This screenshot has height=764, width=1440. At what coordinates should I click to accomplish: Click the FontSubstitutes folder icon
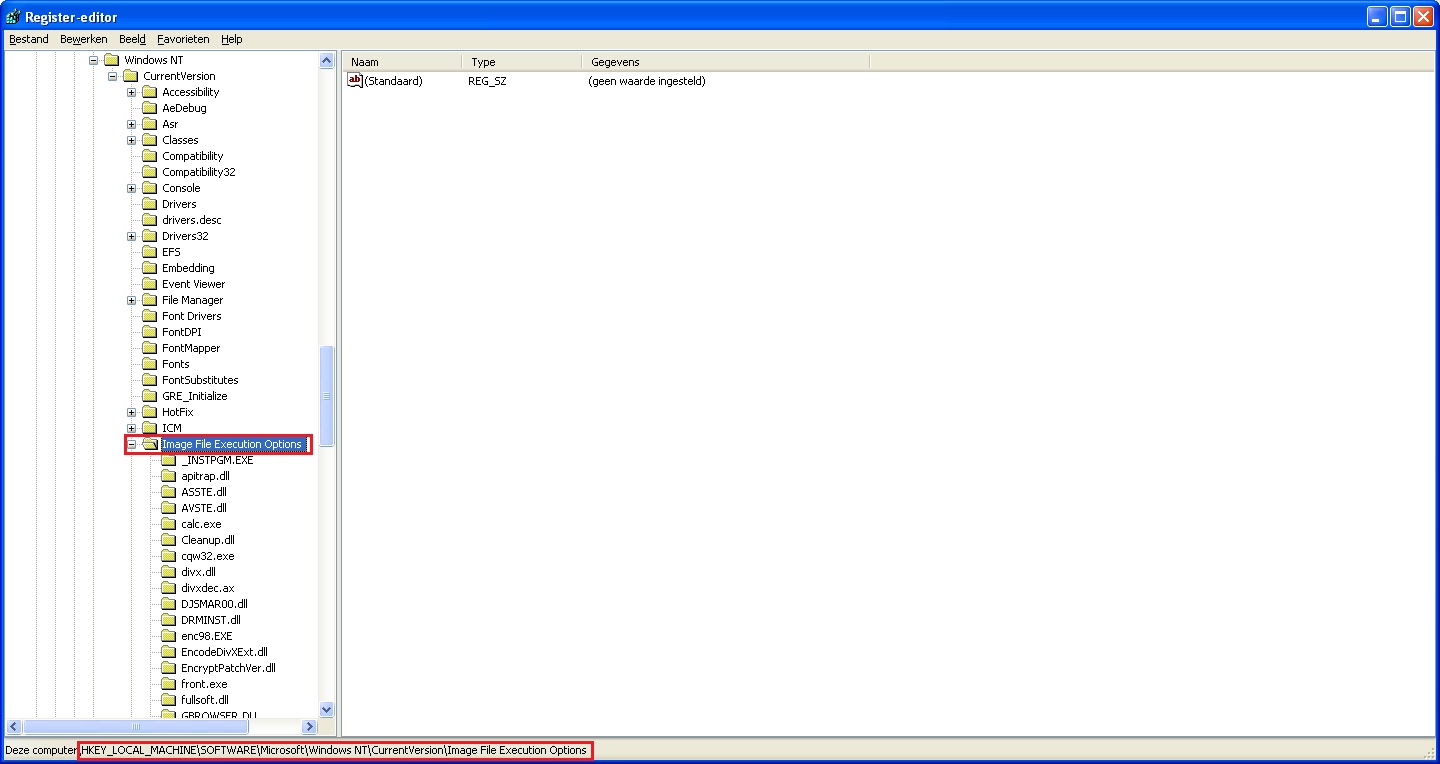point(150,380)
